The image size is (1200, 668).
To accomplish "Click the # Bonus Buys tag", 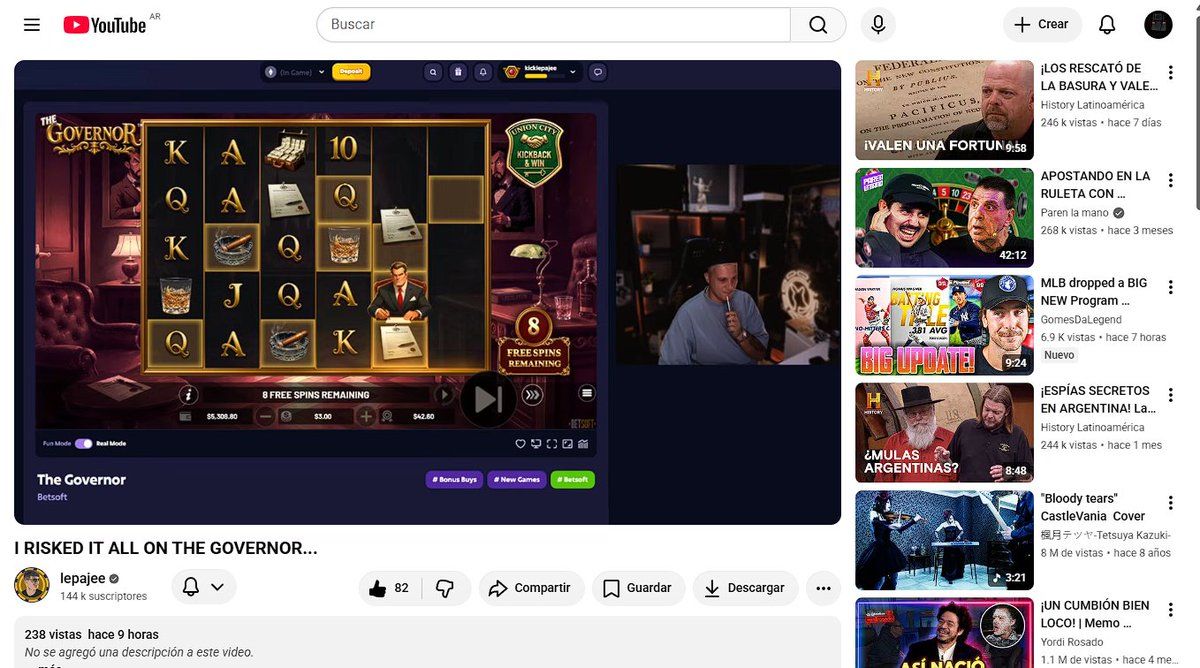I will (455, 480).
